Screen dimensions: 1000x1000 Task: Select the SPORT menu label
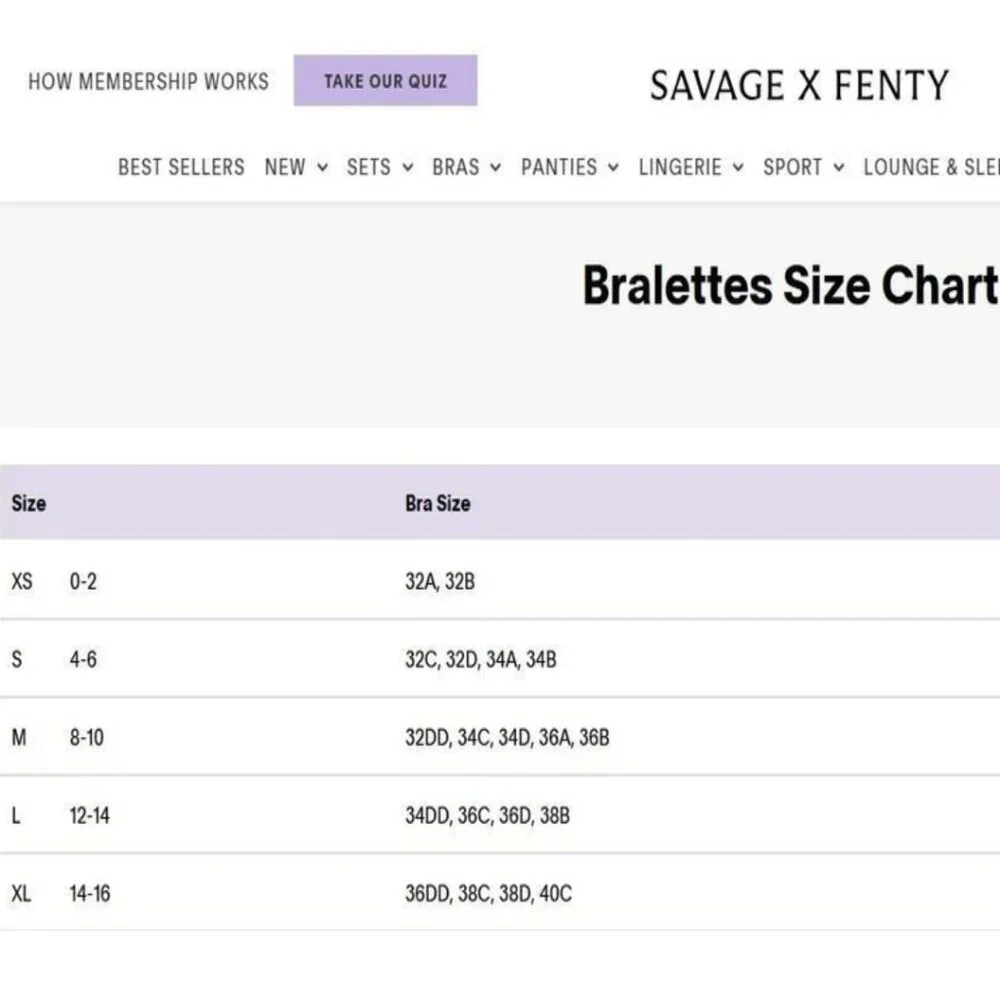[792, 167]
